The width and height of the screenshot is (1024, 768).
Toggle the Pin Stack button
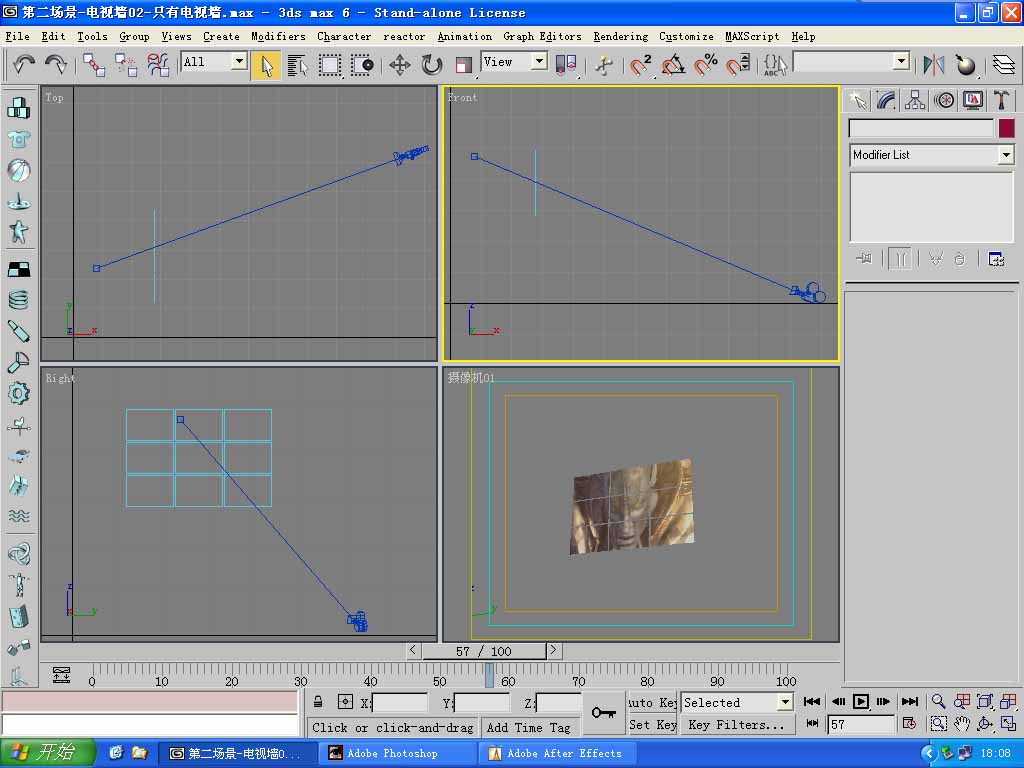864,259
